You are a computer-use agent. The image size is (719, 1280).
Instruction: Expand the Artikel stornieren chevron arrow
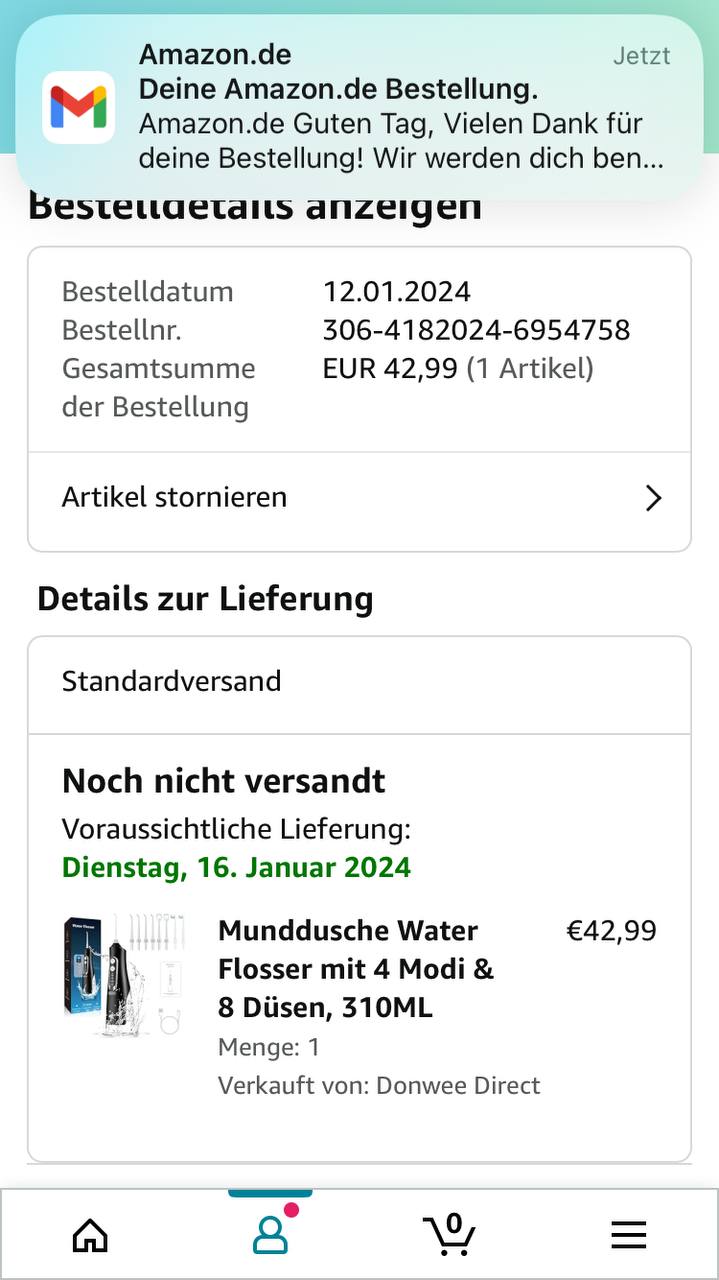653,498
